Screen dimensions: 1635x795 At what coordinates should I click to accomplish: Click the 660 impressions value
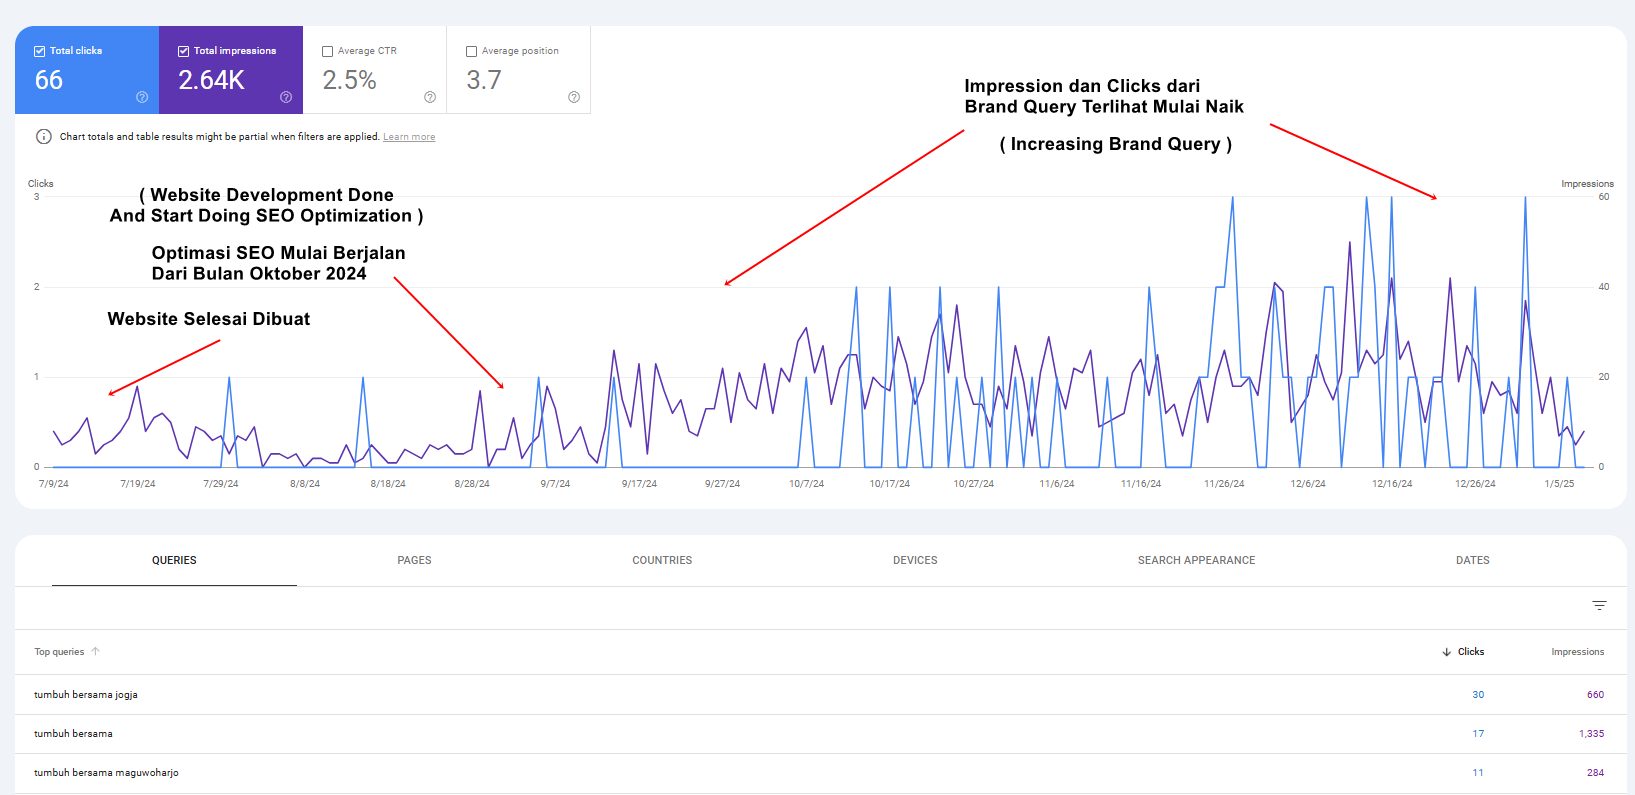[x=1595, y=695]
